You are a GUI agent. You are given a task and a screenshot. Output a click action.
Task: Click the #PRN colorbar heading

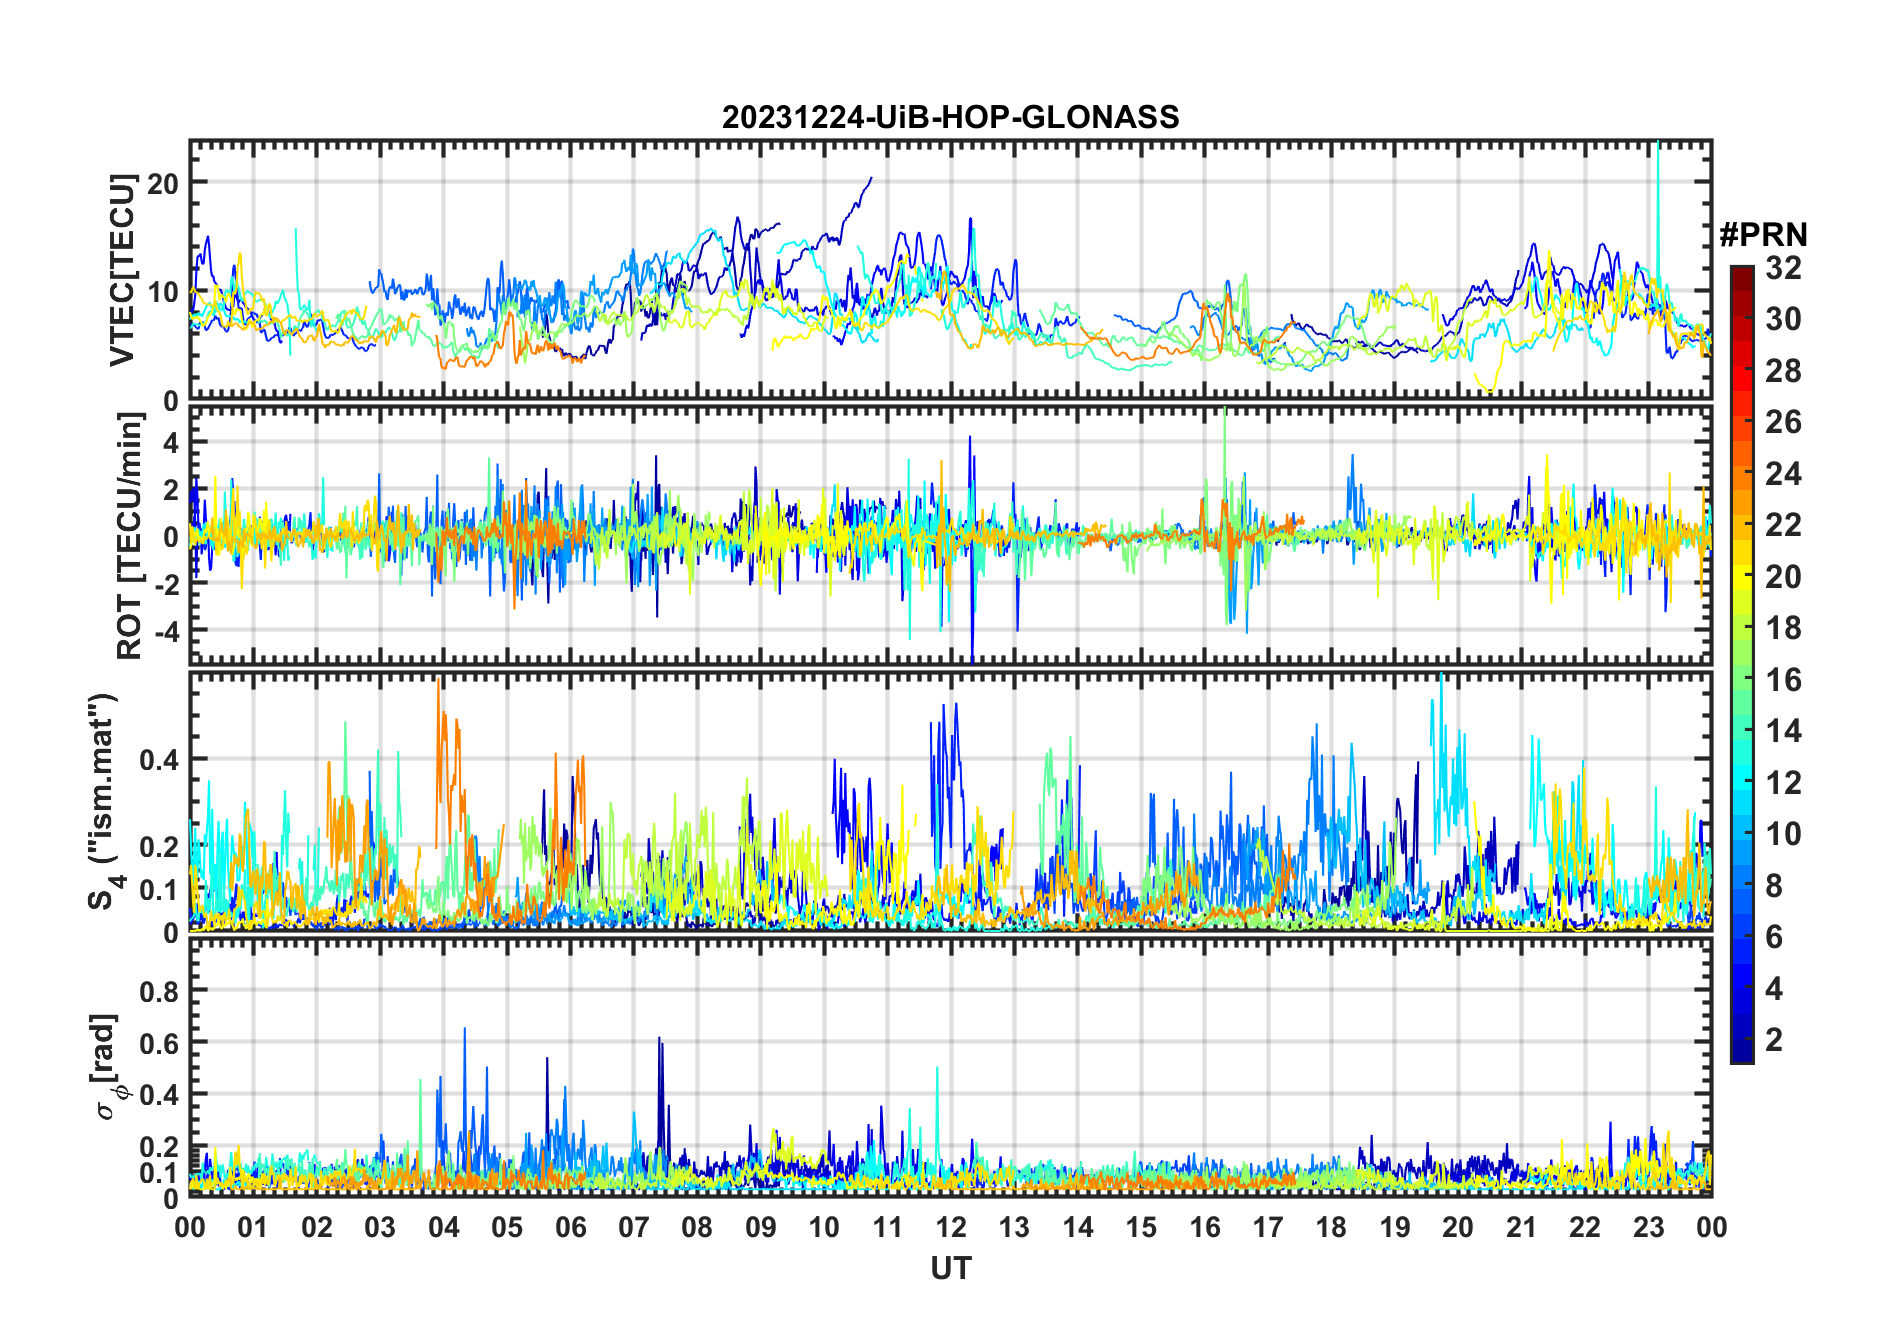1764,235
